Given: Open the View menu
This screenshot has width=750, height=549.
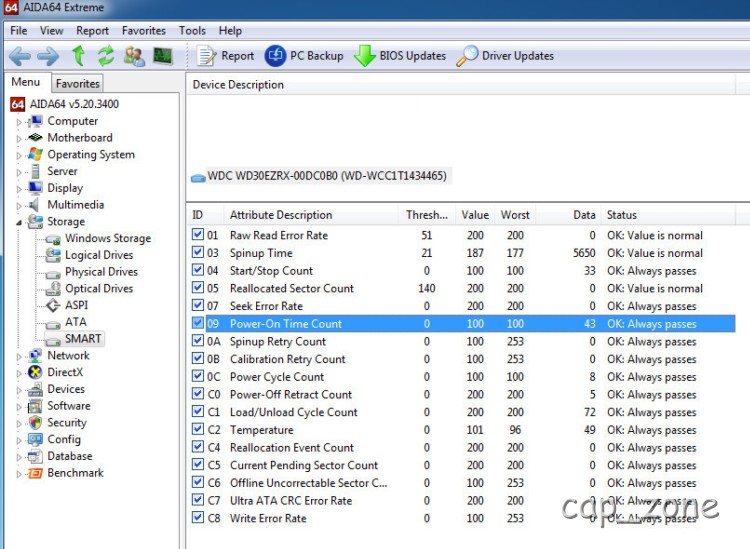Looking at the screenshot, I should click(51, 31).
